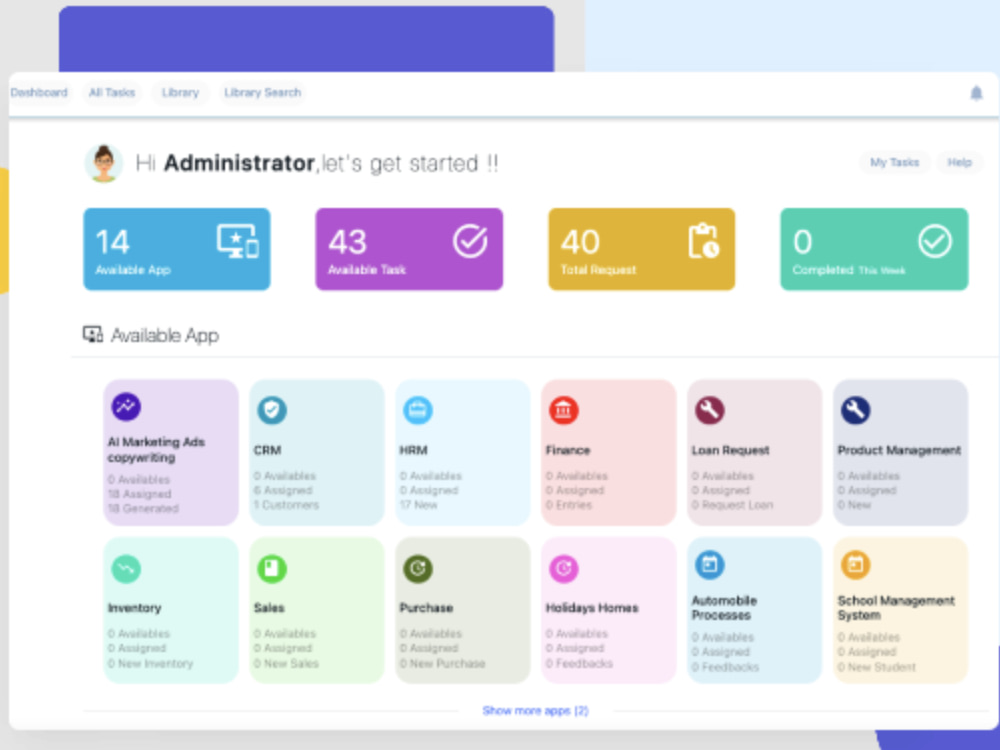Open the CRM shield icon
Screen dimensions: 1000x750
point(272,409)
